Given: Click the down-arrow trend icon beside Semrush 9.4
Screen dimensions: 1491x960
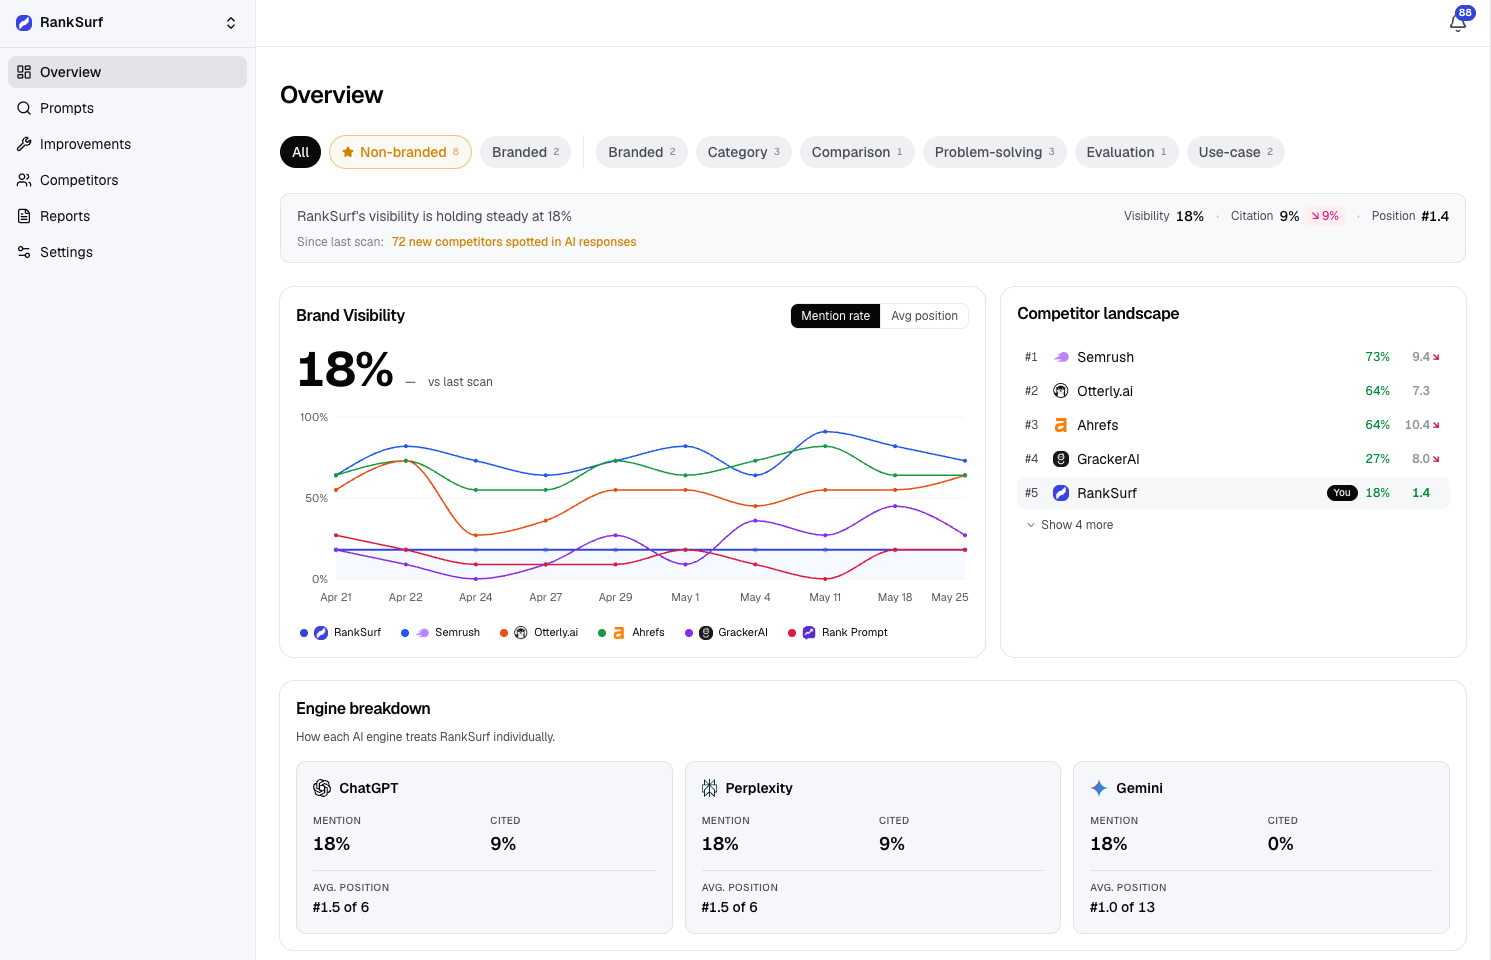Looking at the screenshot, I should pyautogui.click(x=1437, y=357).
